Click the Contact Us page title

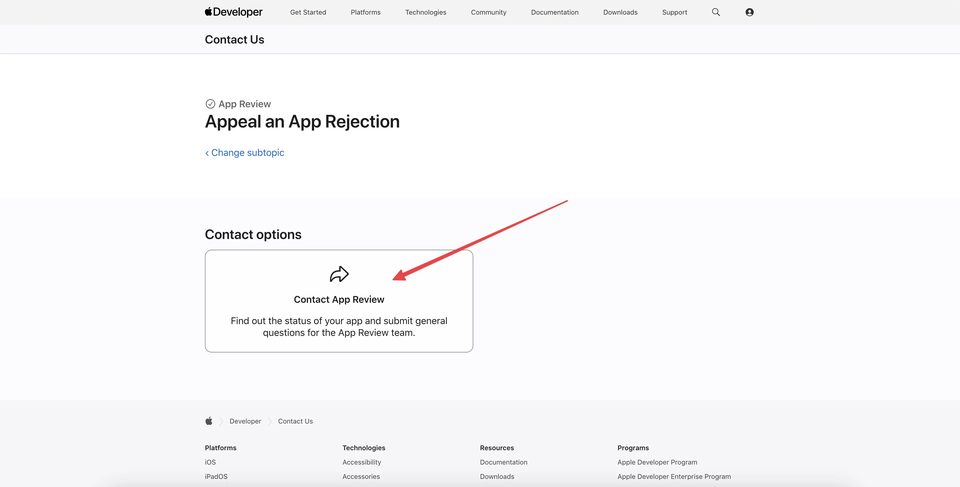pos(234,40)
